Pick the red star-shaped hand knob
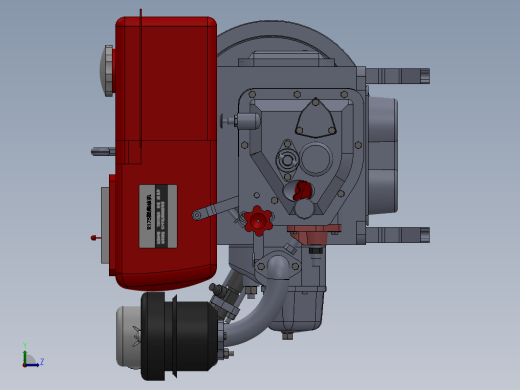 coord(258,220)
